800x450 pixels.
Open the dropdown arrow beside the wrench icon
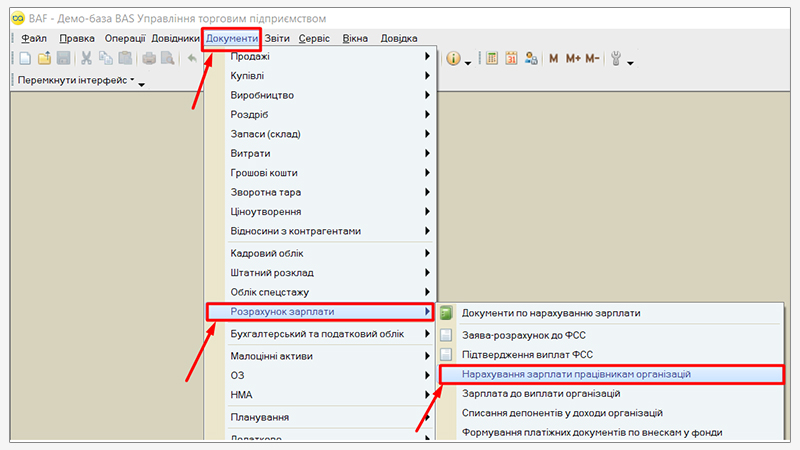[631, 62]
